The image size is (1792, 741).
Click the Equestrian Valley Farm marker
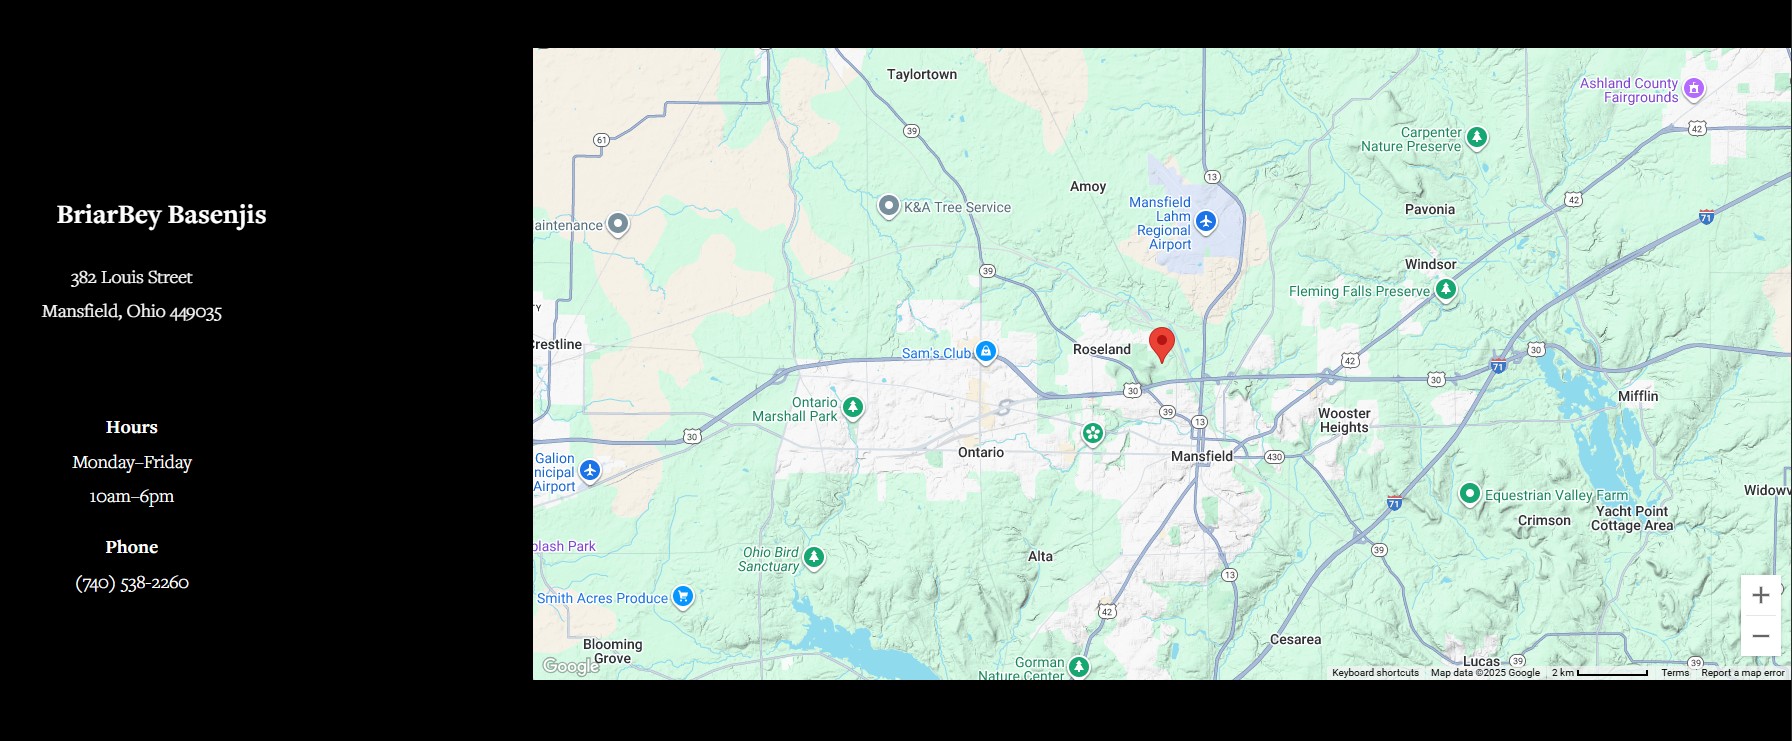(x=1469, y=493)
